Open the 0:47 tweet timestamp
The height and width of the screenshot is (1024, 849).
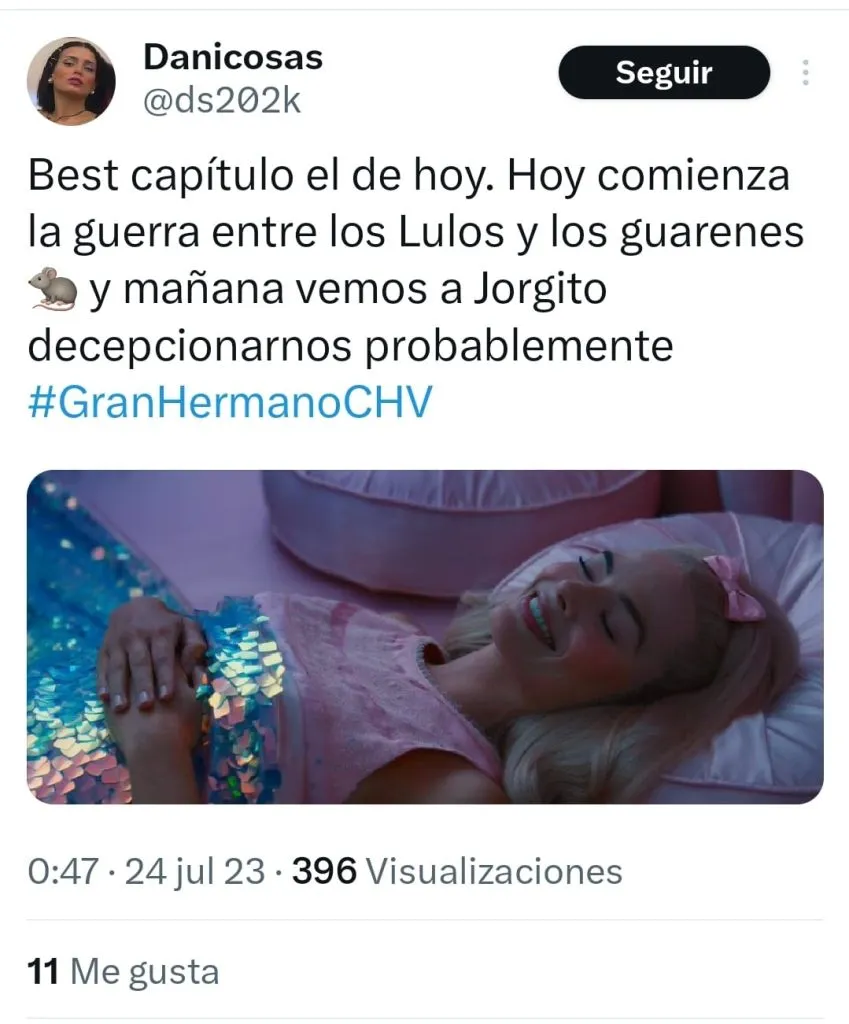(63, 871)
